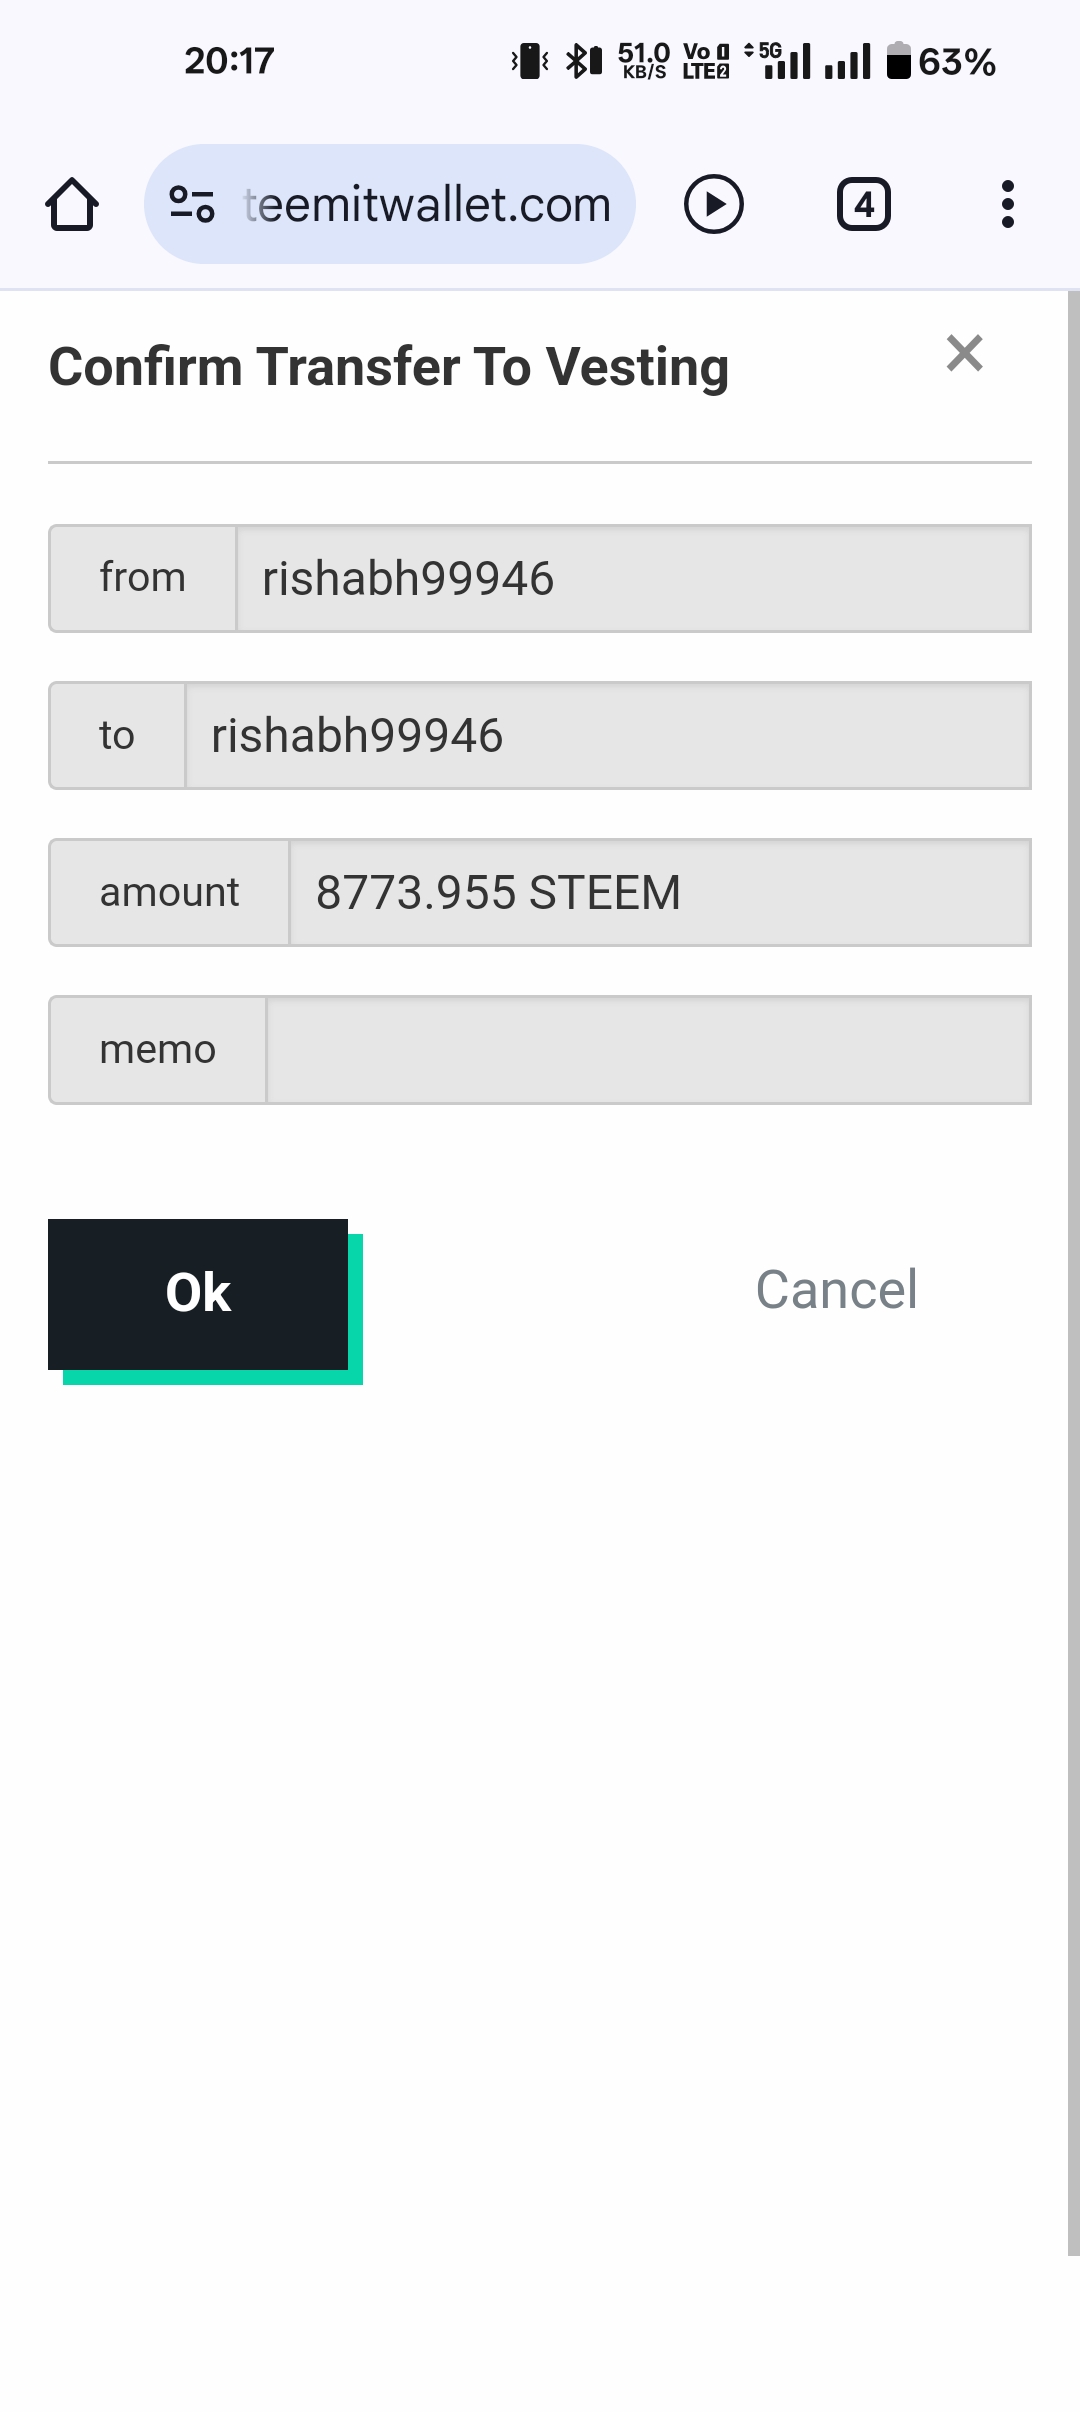Open the tab switcher showing 4
This screenshot has height=2412, width=1080.
point(863,204)
